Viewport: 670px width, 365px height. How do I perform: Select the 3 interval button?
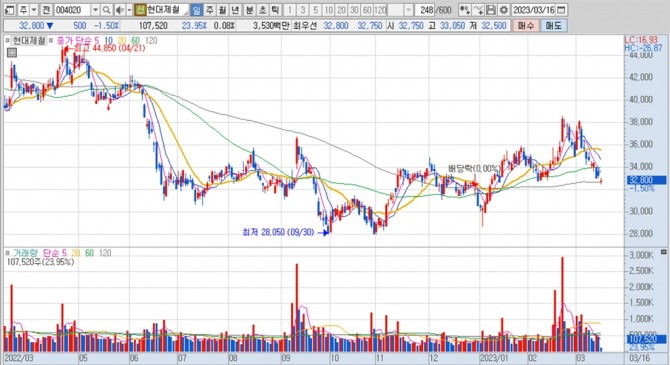303,10
